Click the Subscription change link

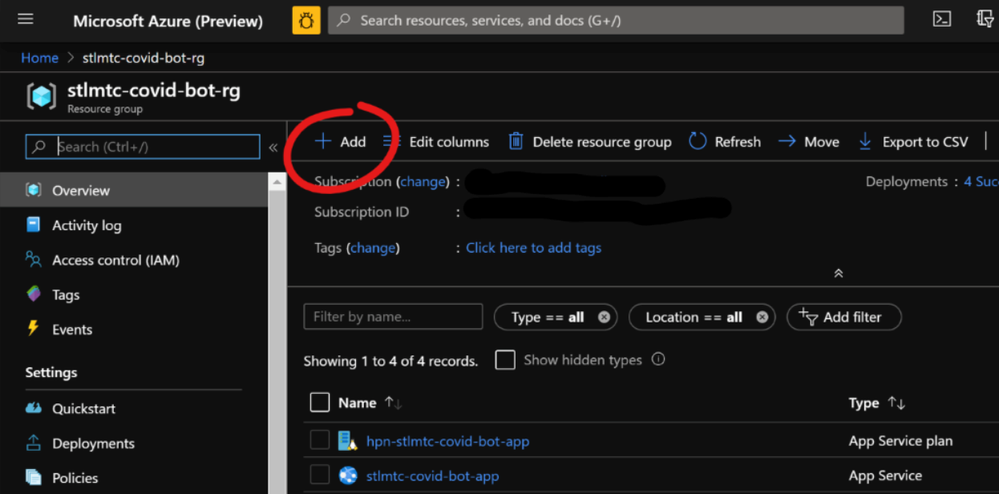[x=423, y=182]
